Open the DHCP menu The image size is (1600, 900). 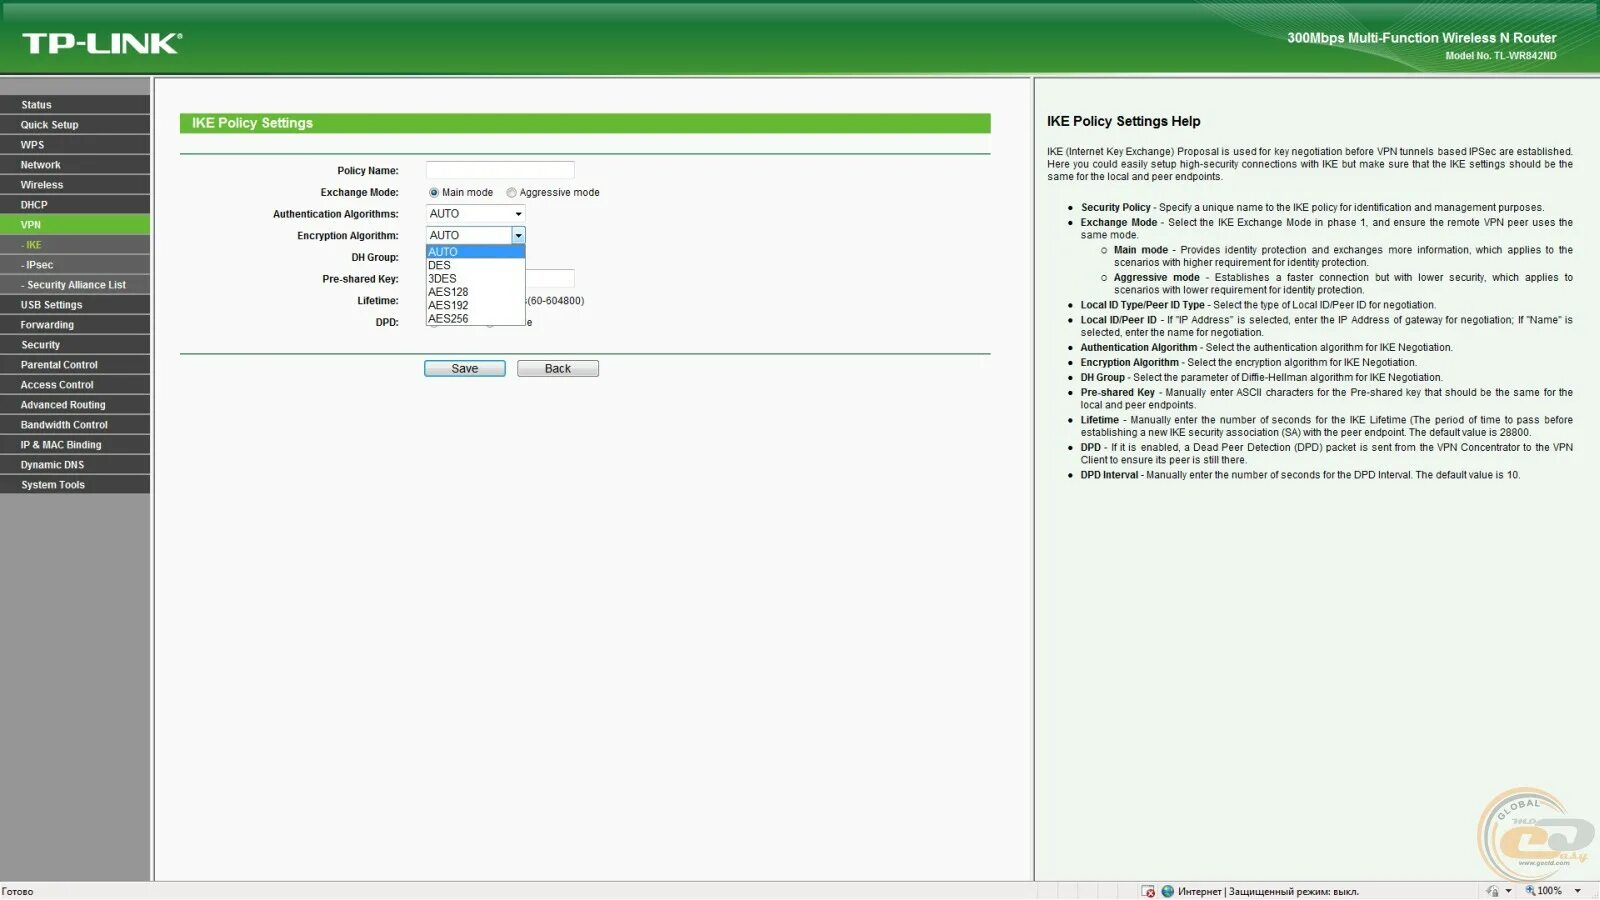coord(75,205)
